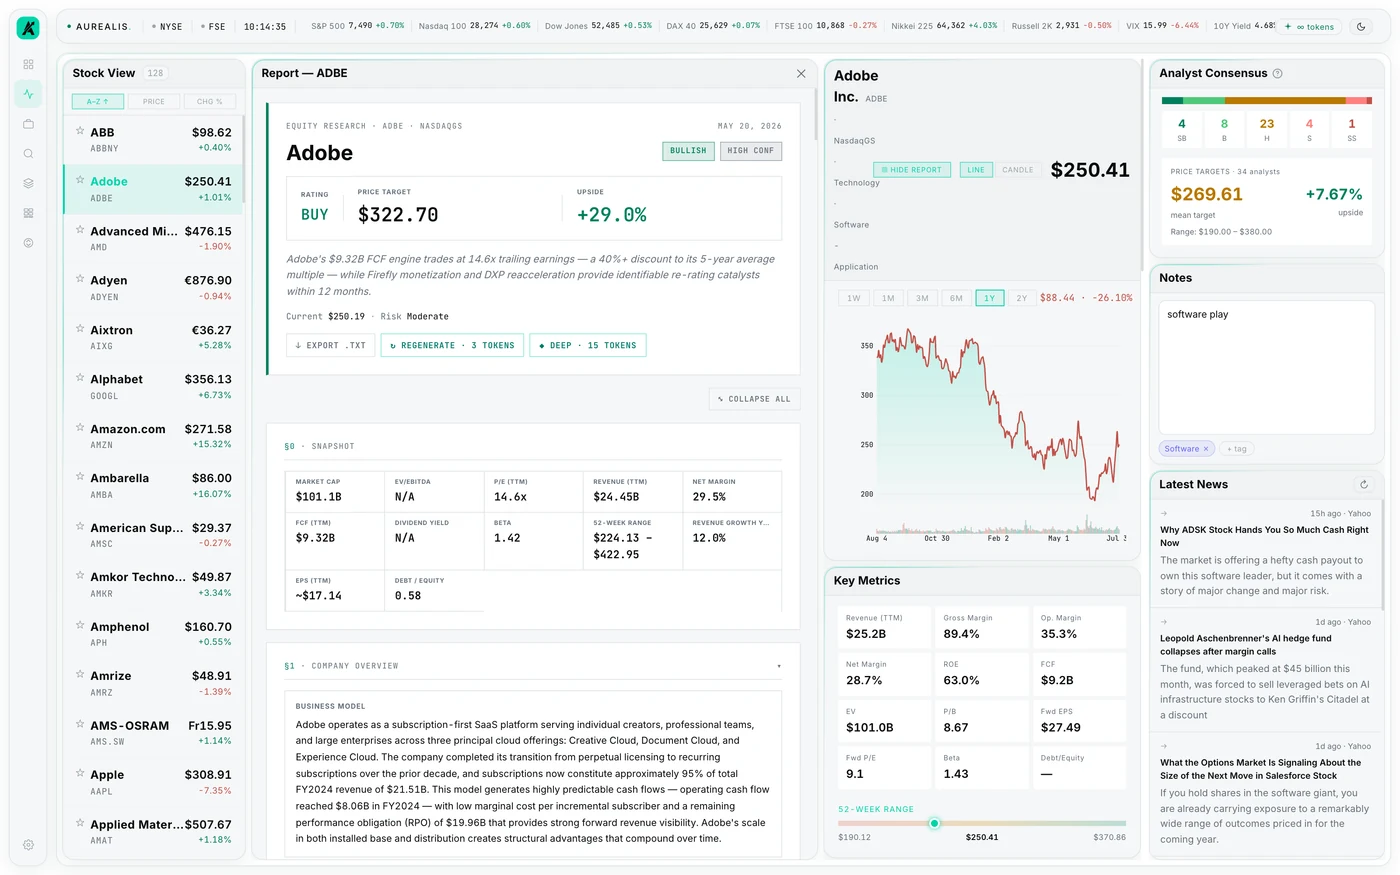Collapse the §1 Company Overview section

(779, 666)
